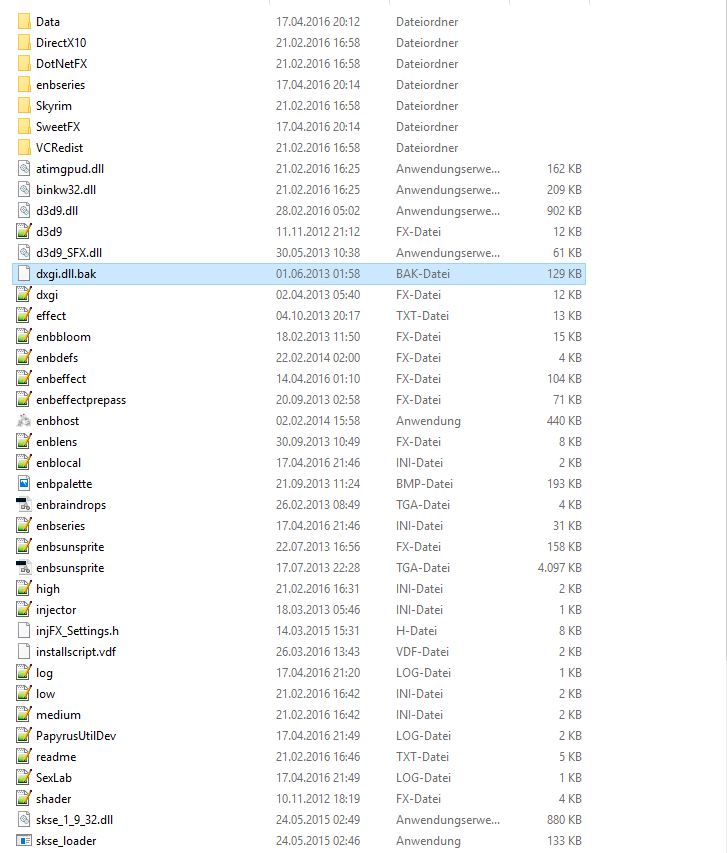The image size is (727, 853).
Task: Click the VDF-Datei type cell
Action: click(x=423, y=652)
